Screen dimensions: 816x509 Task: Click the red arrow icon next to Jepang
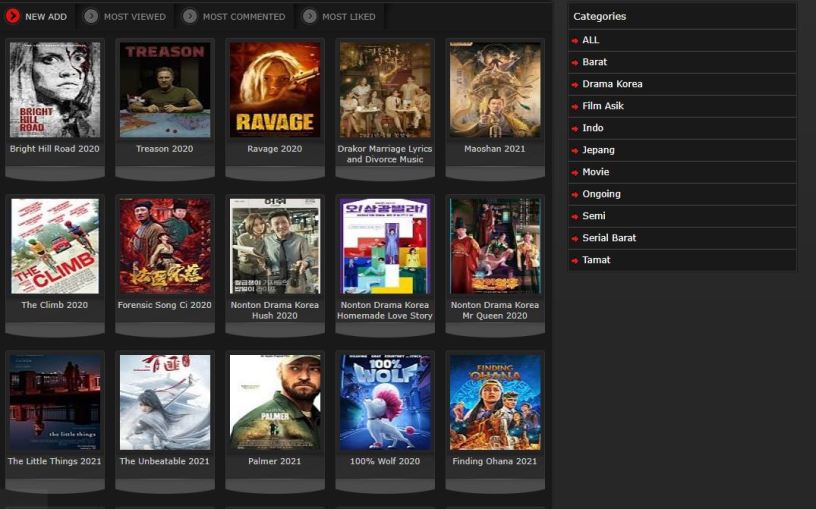pyautogui.click(x=575, y=150)
